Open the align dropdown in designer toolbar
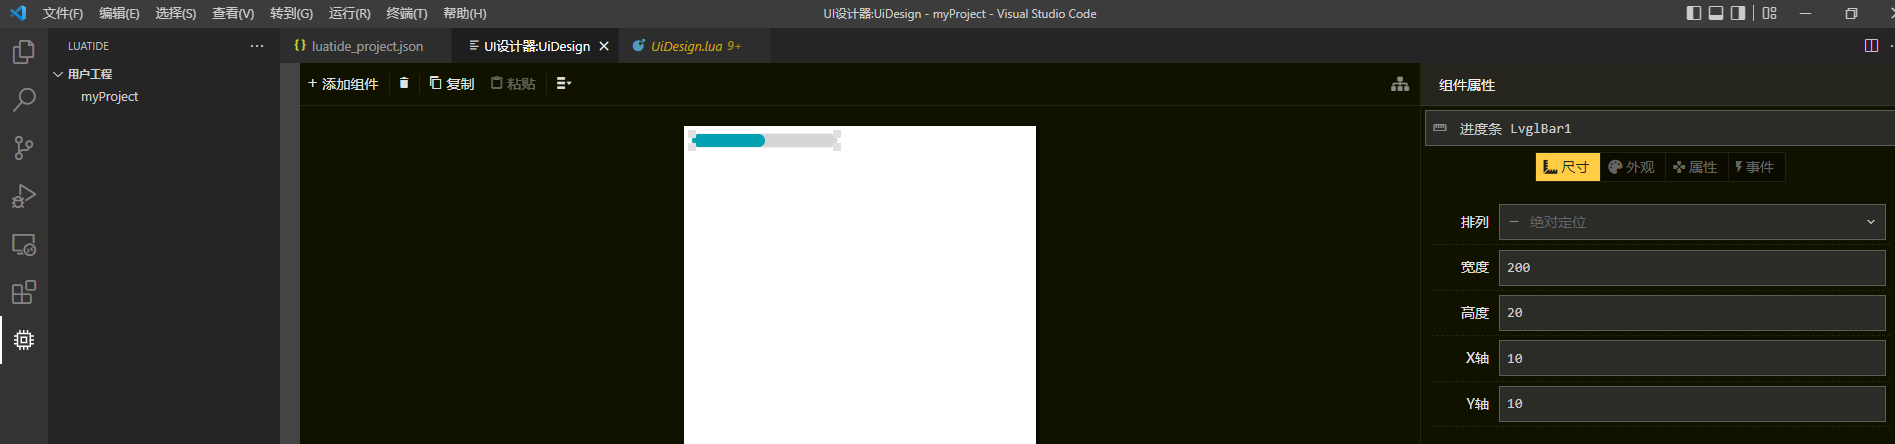Screen dimensions: 1895x444 (x=564, y=83)
